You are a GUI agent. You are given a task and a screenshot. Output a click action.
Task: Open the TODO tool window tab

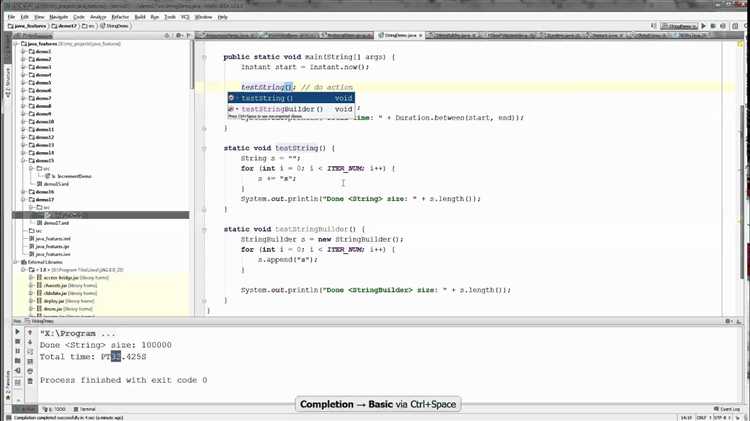(54, 410)
